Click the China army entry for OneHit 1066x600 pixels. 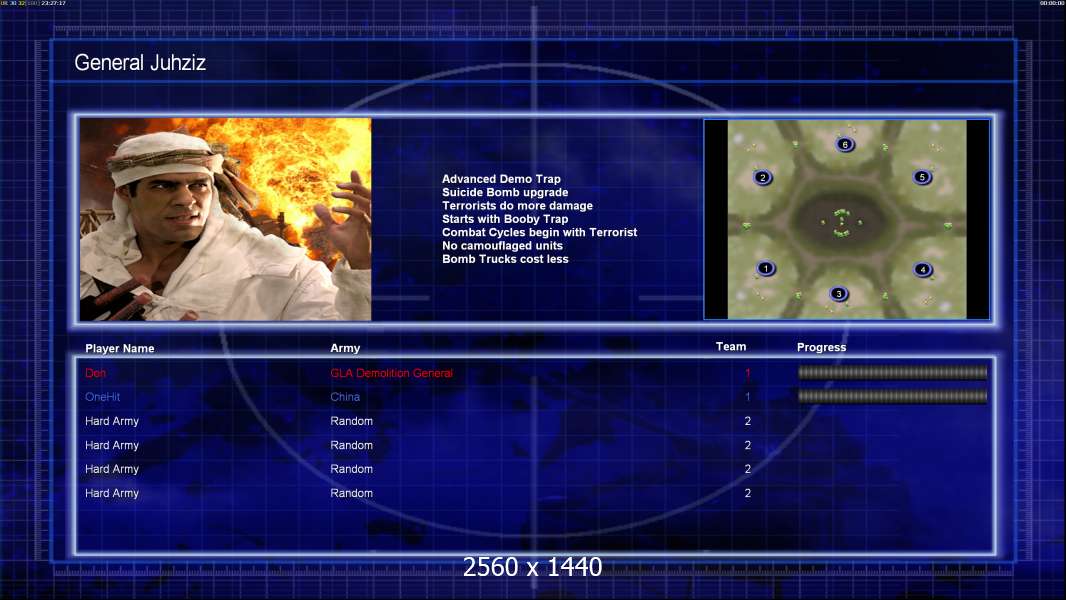click(345, 397)
